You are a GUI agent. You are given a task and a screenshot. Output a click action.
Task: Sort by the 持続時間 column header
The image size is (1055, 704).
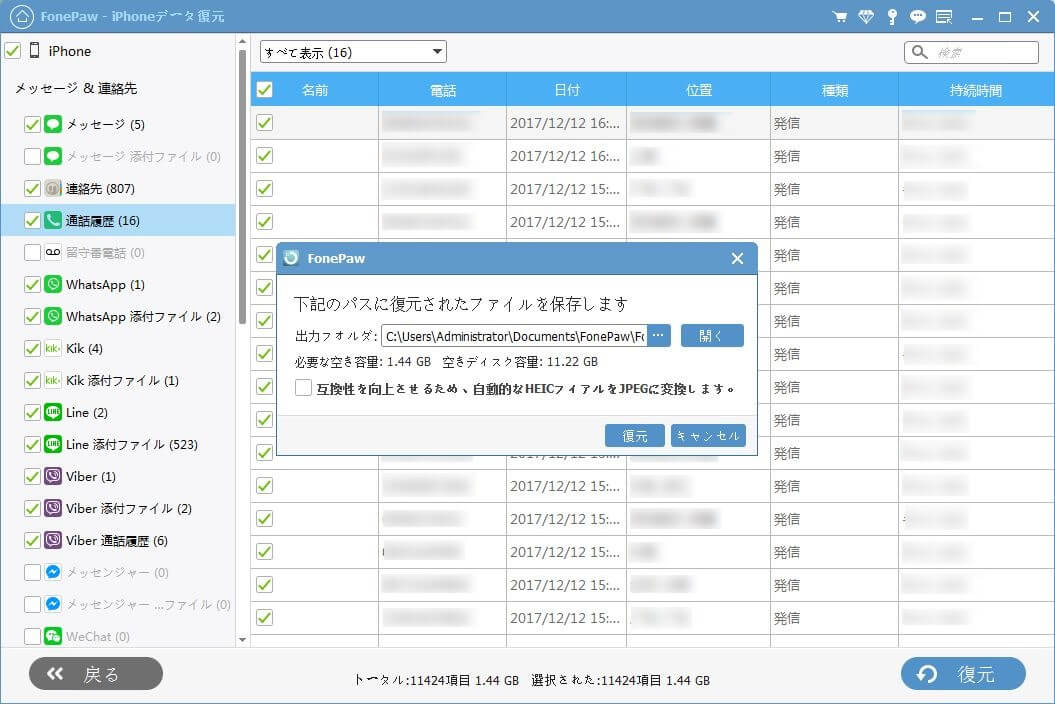[x=976, y=90]
